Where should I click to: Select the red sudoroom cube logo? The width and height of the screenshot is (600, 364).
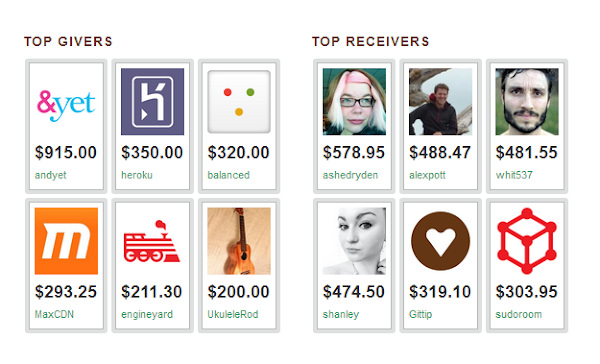click(527, 241)
